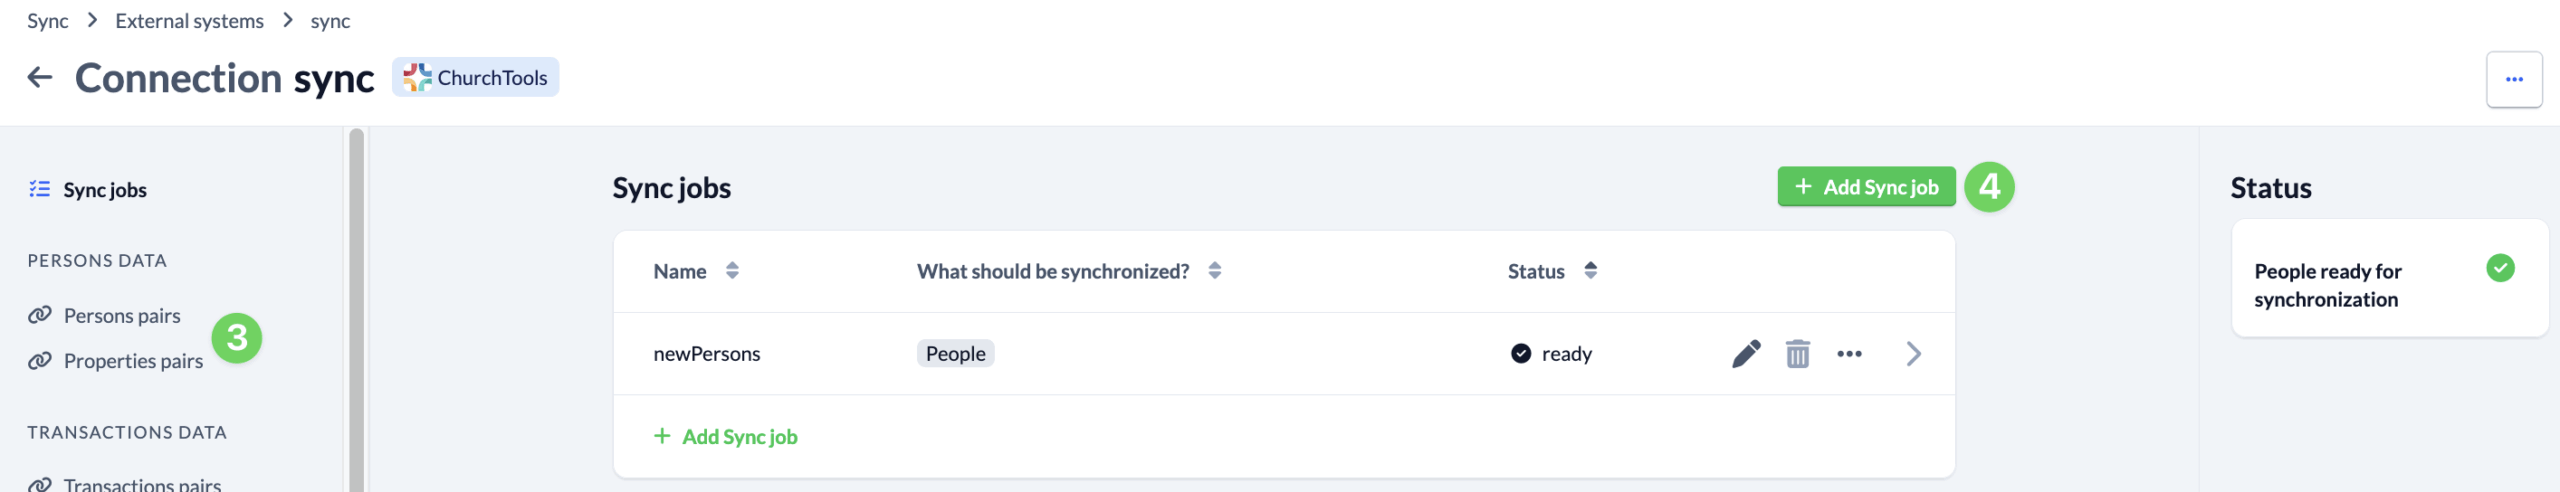Go to Properties pairs in sidebar
Image resolution: width=2560 pixels, height=492 pixels.
click(133, 361)
